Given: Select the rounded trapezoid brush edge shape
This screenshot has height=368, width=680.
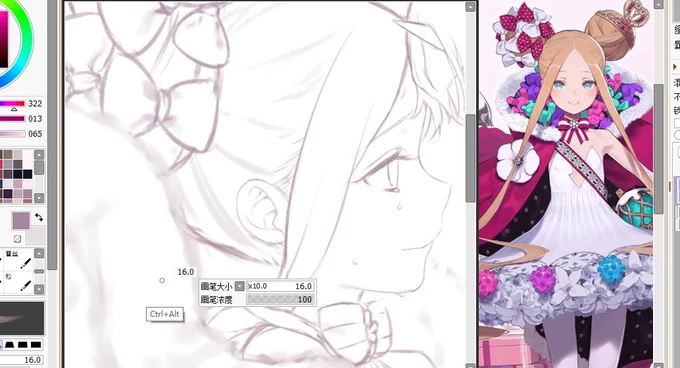Looking at the screenshot, I should pyautogui.click(x=10, y=345).
